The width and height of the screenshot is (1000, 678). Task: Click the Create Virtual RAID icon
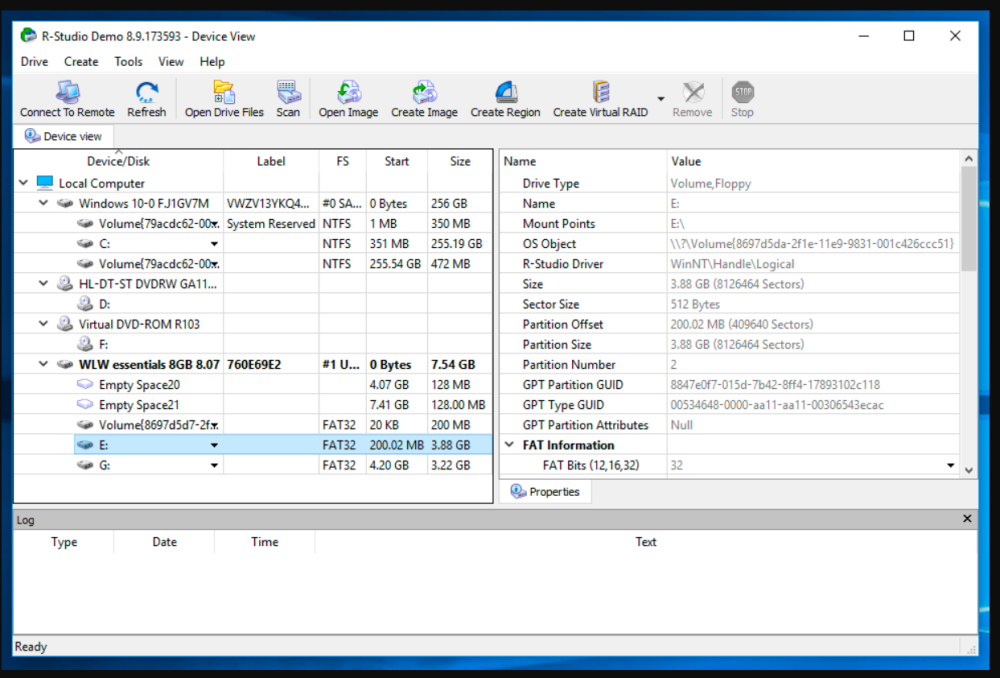tap(600, 93)
